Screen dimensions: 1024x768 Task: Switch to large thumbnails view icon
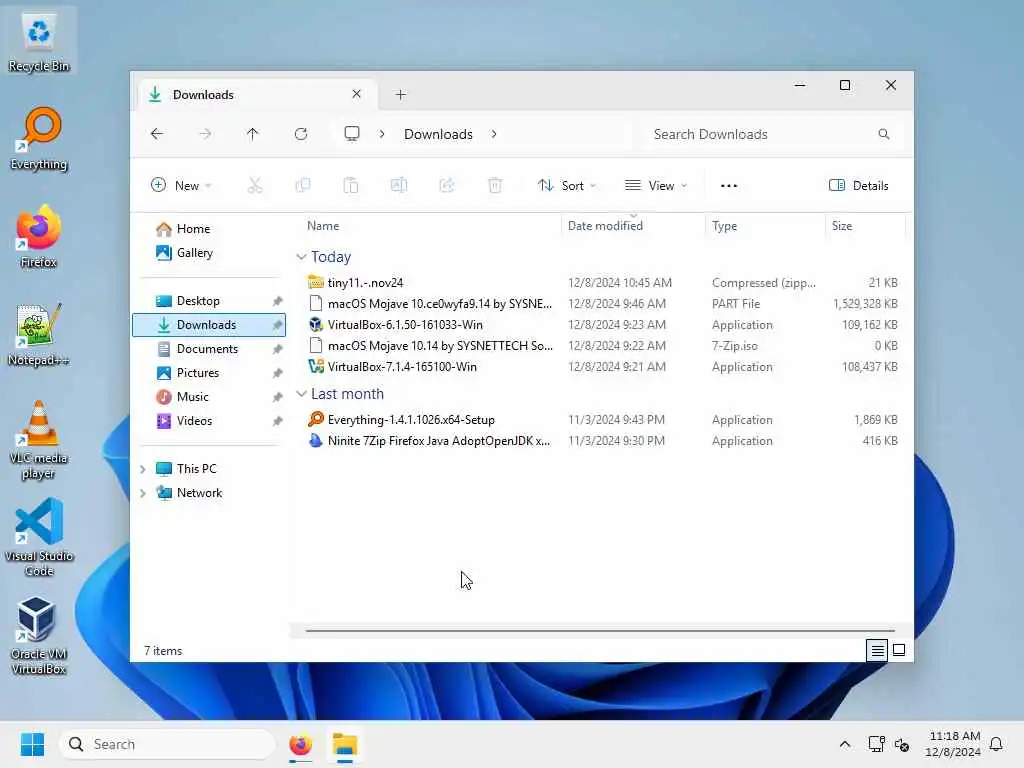pyautogui.click(x=899, y=650)
